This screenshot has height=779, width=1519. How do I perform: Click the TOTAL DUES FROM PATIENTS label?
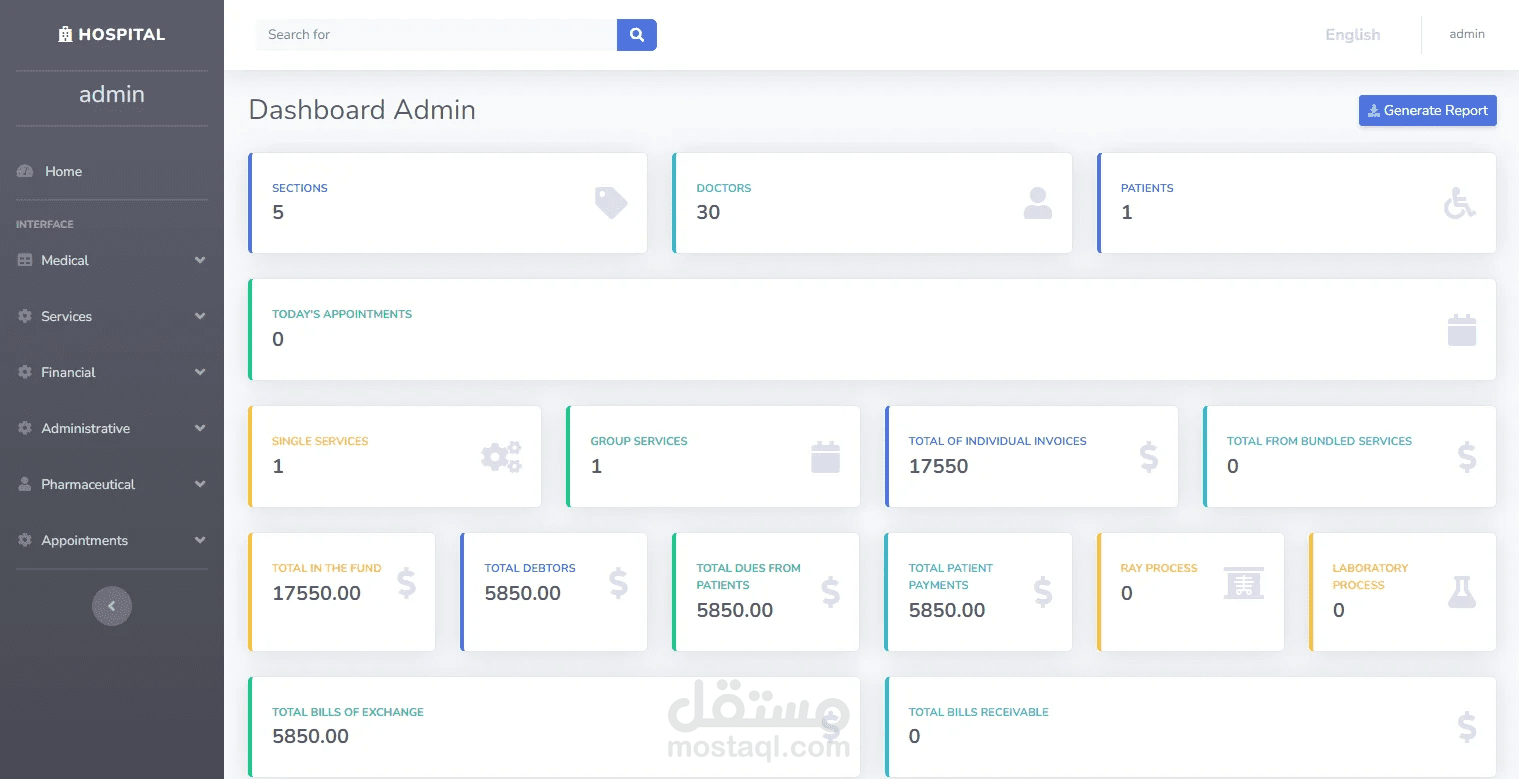pos(748,576)
